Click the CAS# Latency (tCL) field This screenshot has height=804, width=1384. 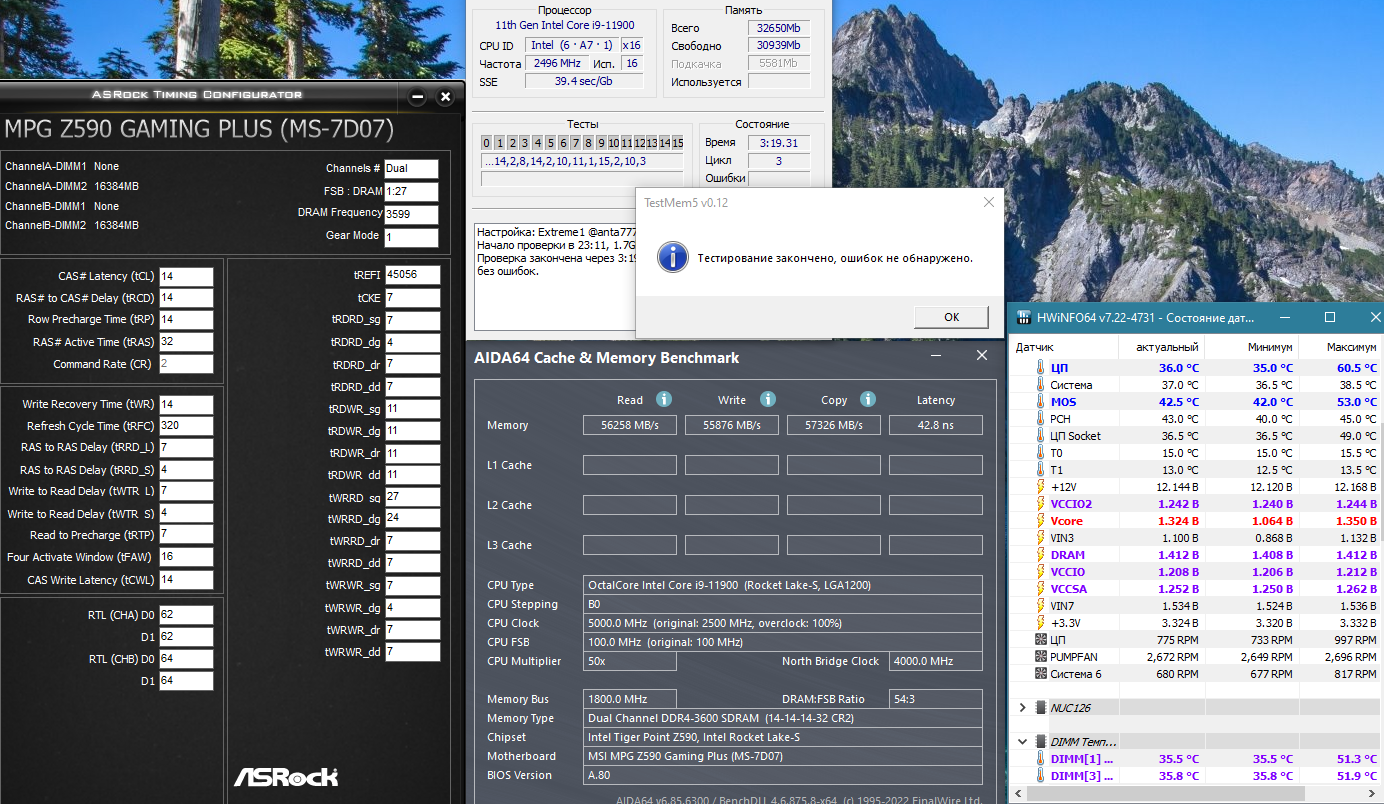(x=186, y=276)
